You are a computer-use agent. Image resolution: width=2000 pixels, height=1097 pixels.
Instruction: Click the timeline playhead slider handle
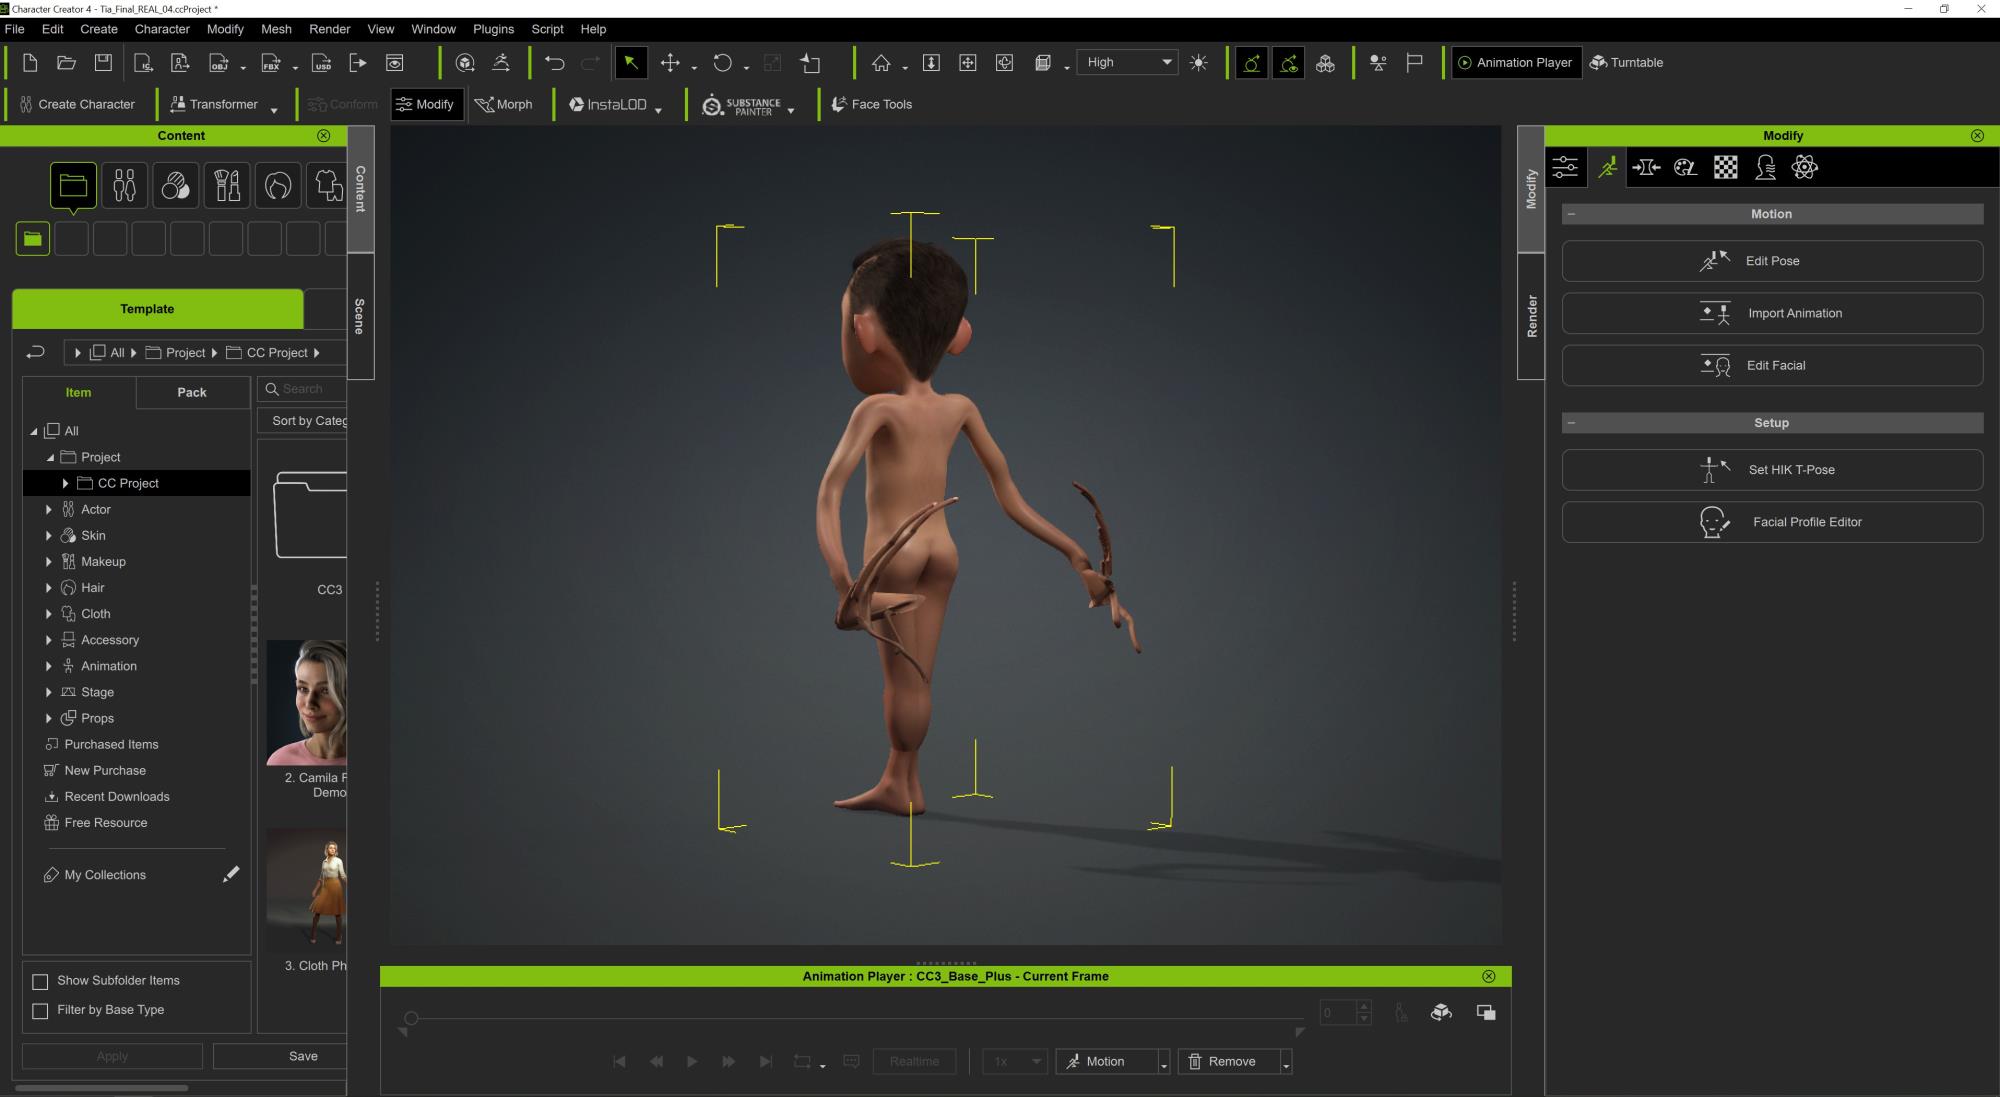pos(411,1018)
